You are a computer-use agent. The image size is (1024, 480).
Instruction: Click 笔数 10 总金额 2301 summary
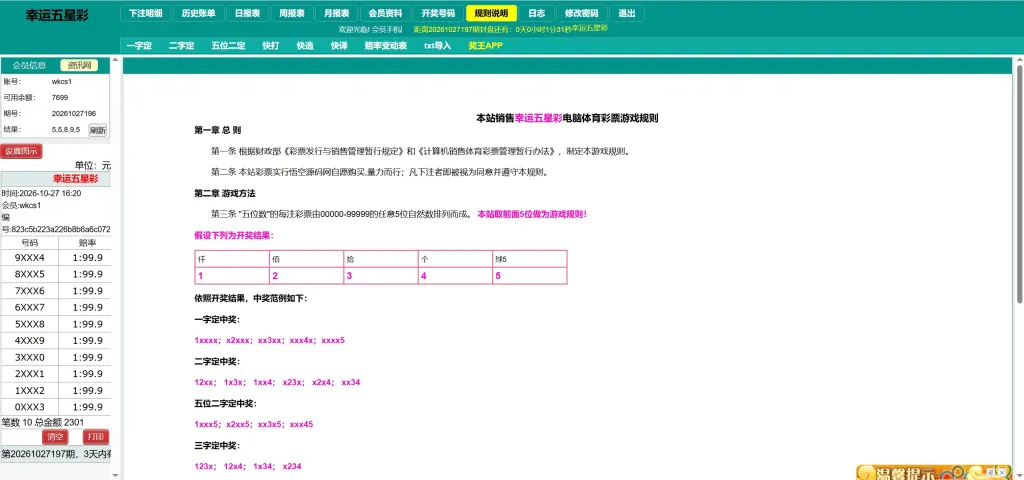(x=42, y=423)
